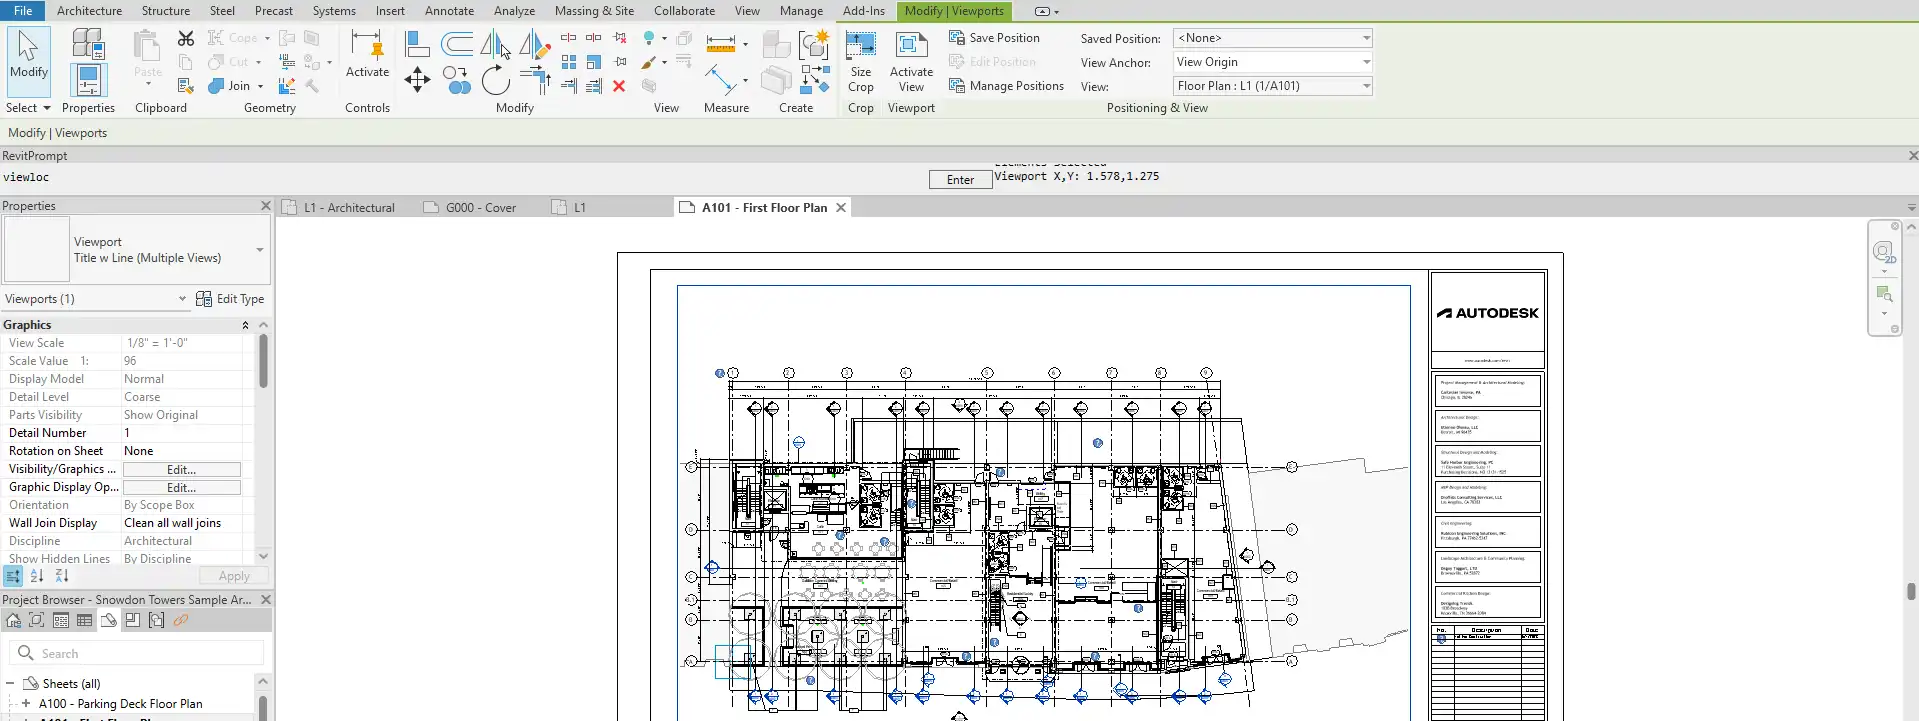The height and width of the screenshot is (721, 1919).
Task: Click the Cut to Clipboard scissors icon
Action: pos(186,38)
